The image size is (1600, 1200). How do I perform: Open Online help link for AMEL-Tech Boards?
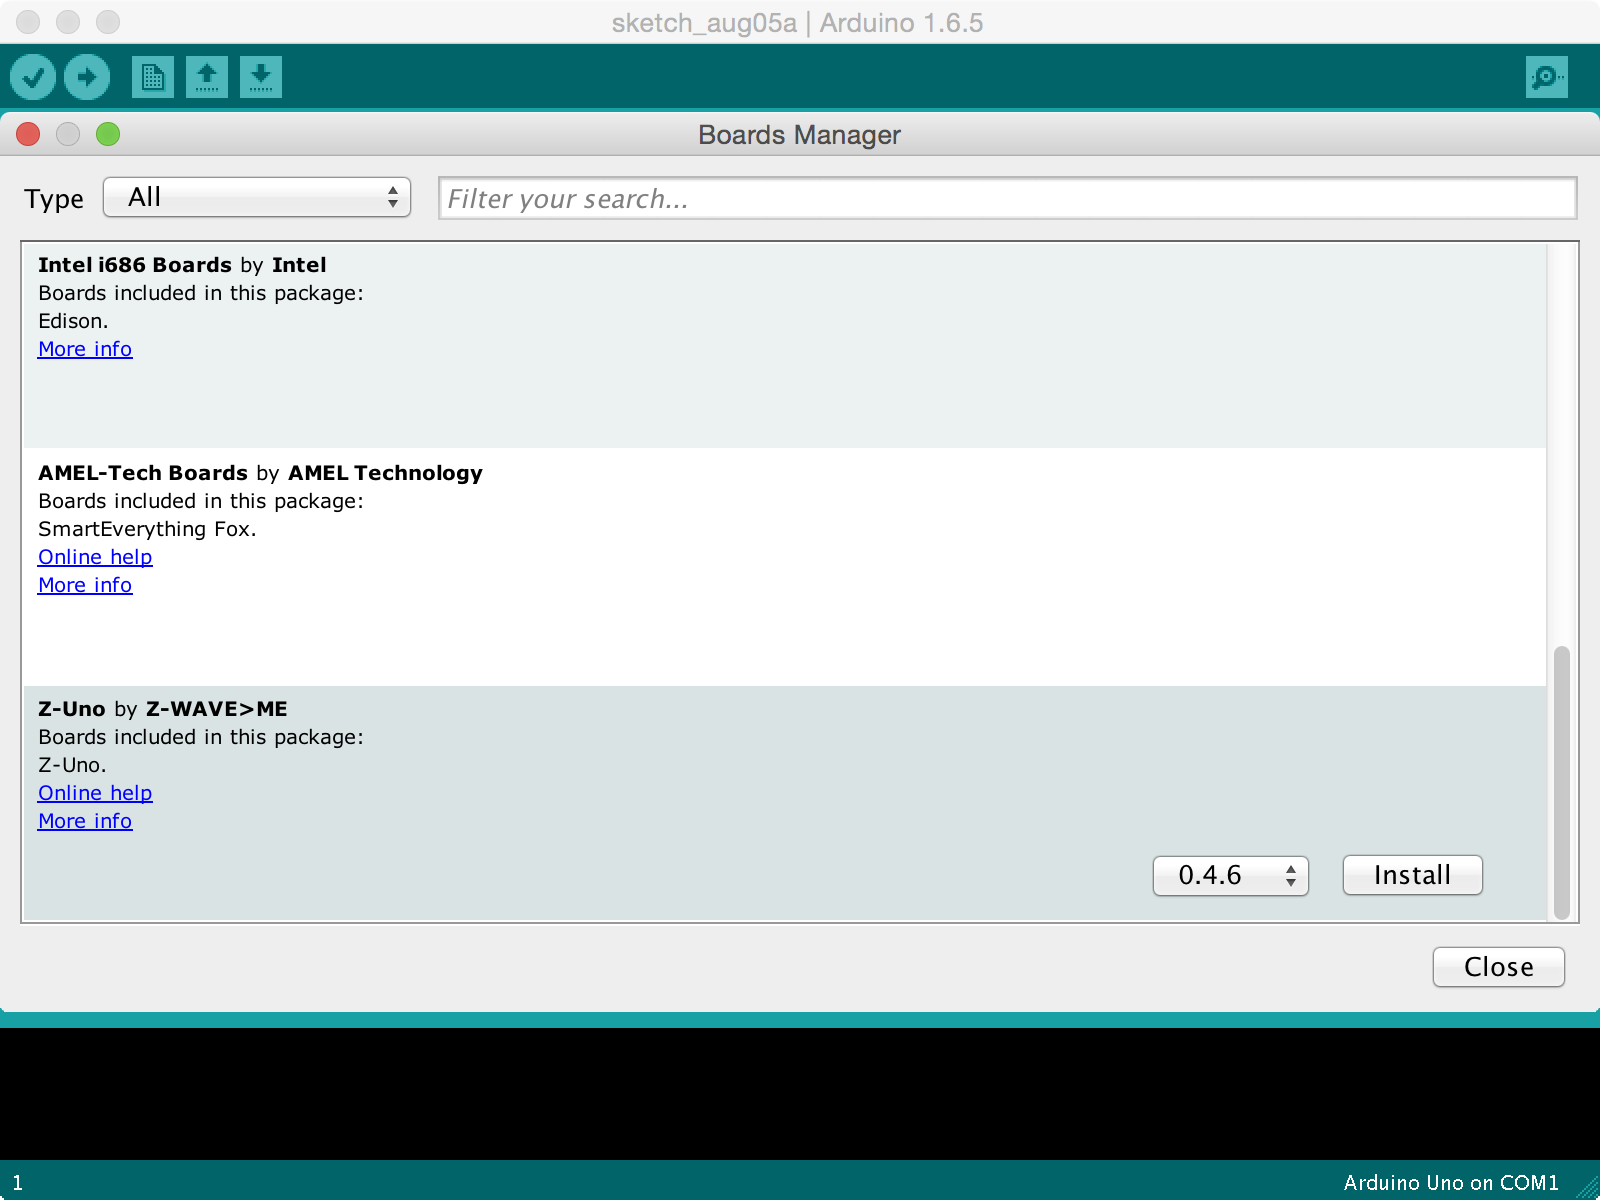point(95,557)
